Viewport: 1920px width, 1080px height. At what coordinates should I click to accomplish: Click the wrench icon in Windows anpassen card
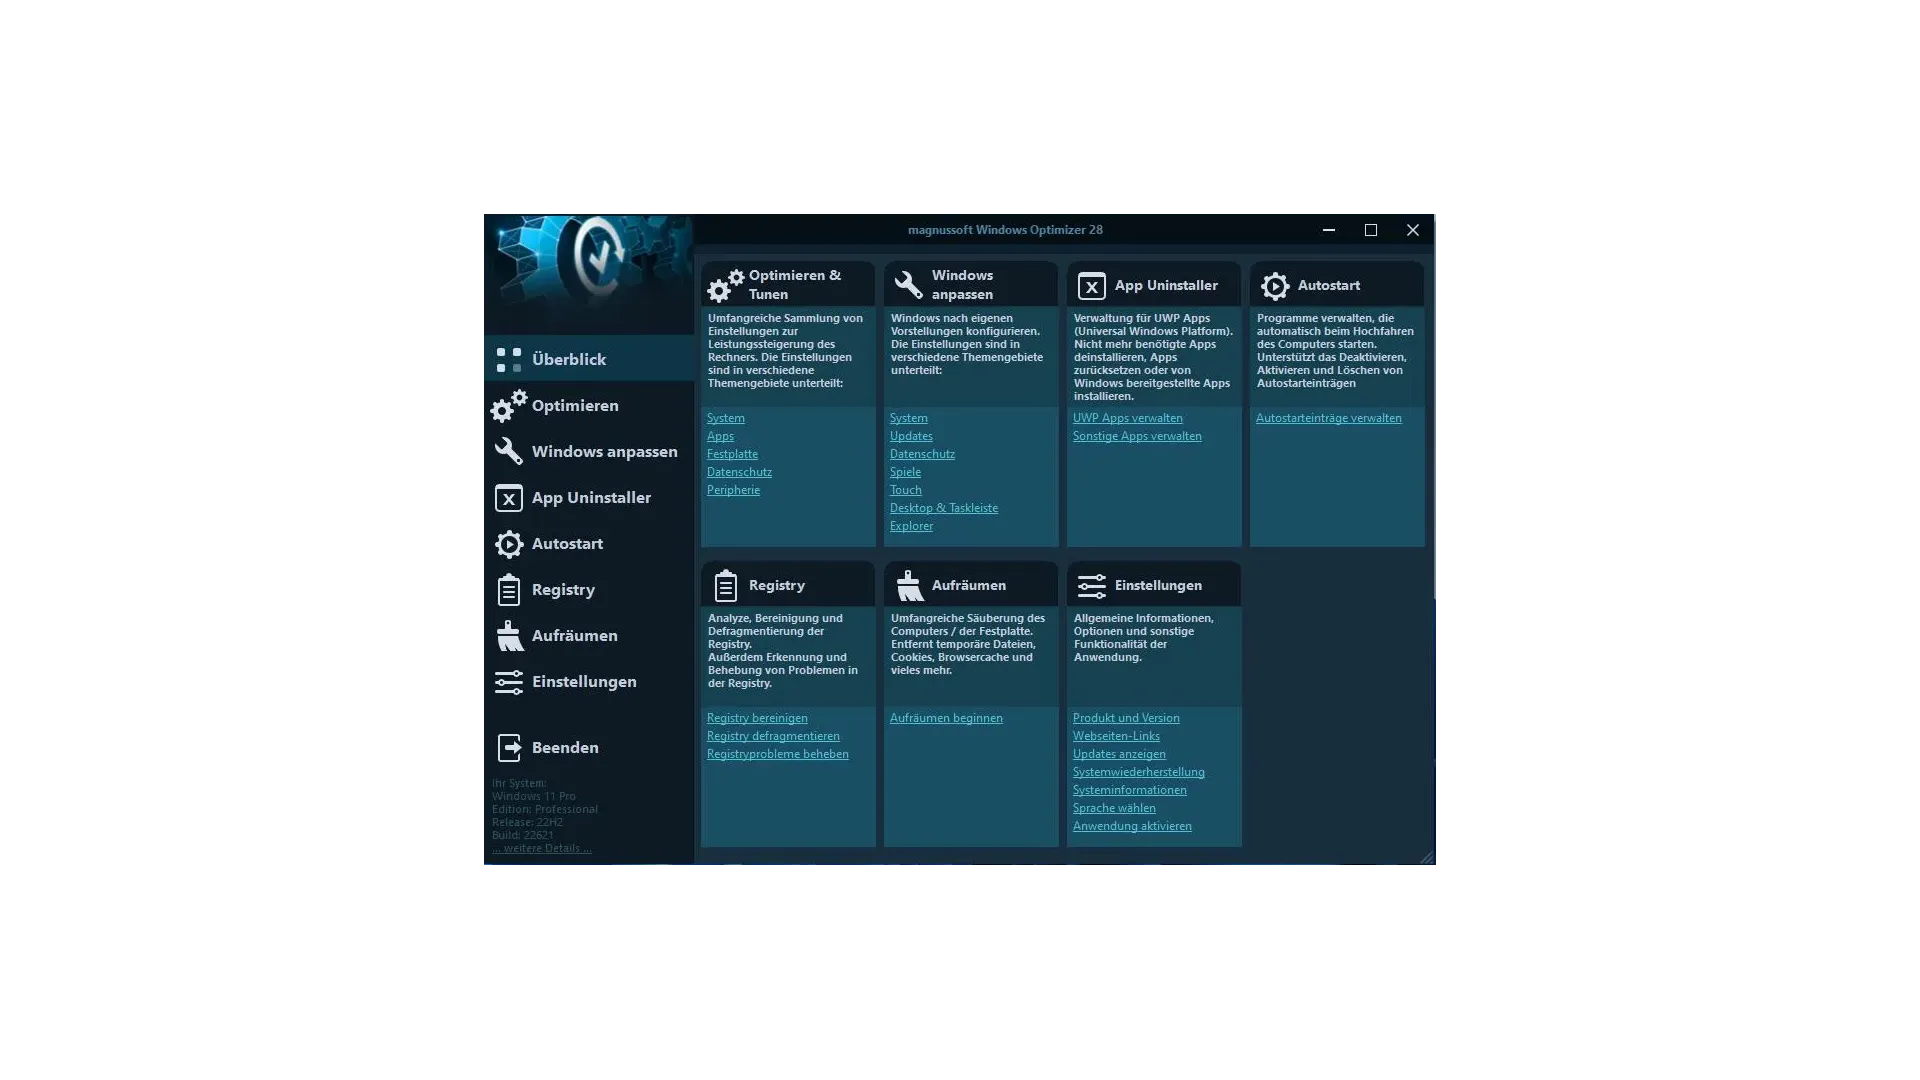pyautogui.click(x=908, y=285)
